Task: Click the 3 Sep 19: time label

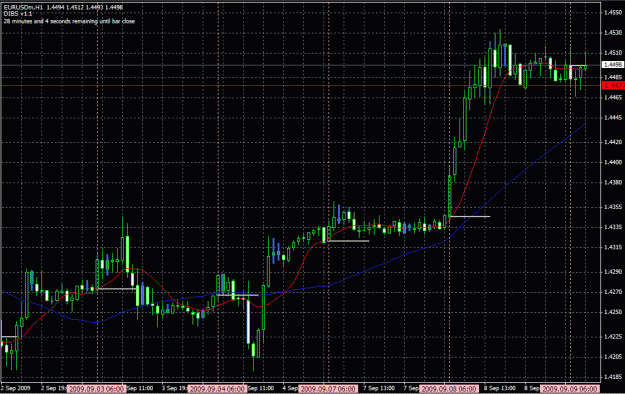Action: [x=175, y=388]
